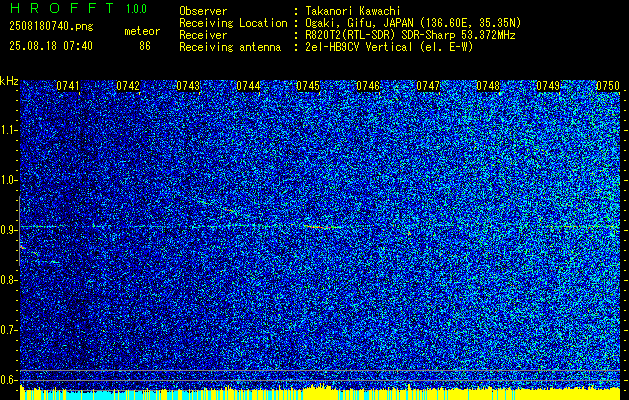The width and height of the screenshot is (629, 400).
Task: Select the 2el-HB9CV Vertical antenna text
Action: coord(389,47)
